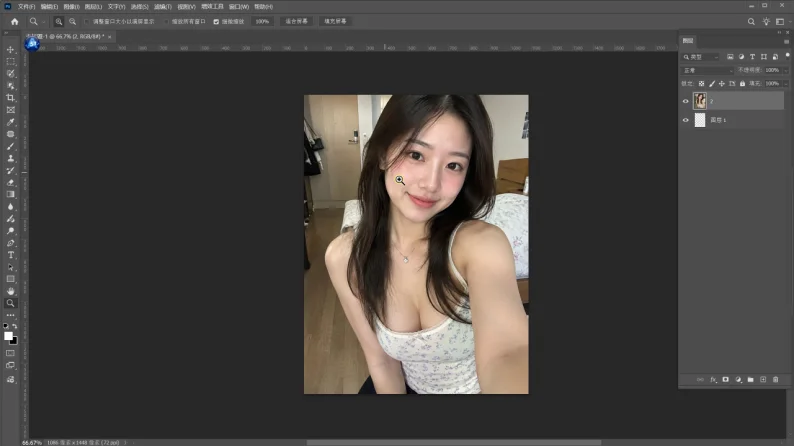Uncheck the scrubby zoom checkbox
This screenshot has width=794, height=447.
tap(216, 22)
